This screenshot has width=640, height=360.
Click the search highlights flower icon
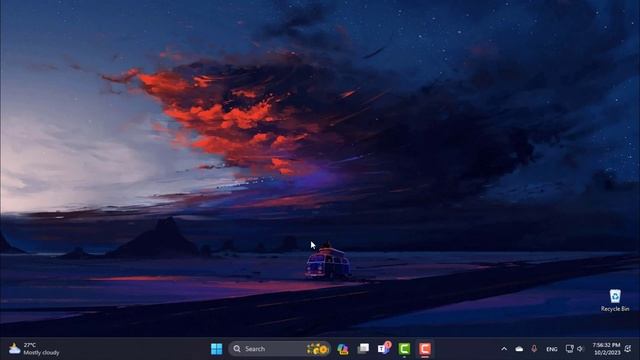[x=318, y=349]
